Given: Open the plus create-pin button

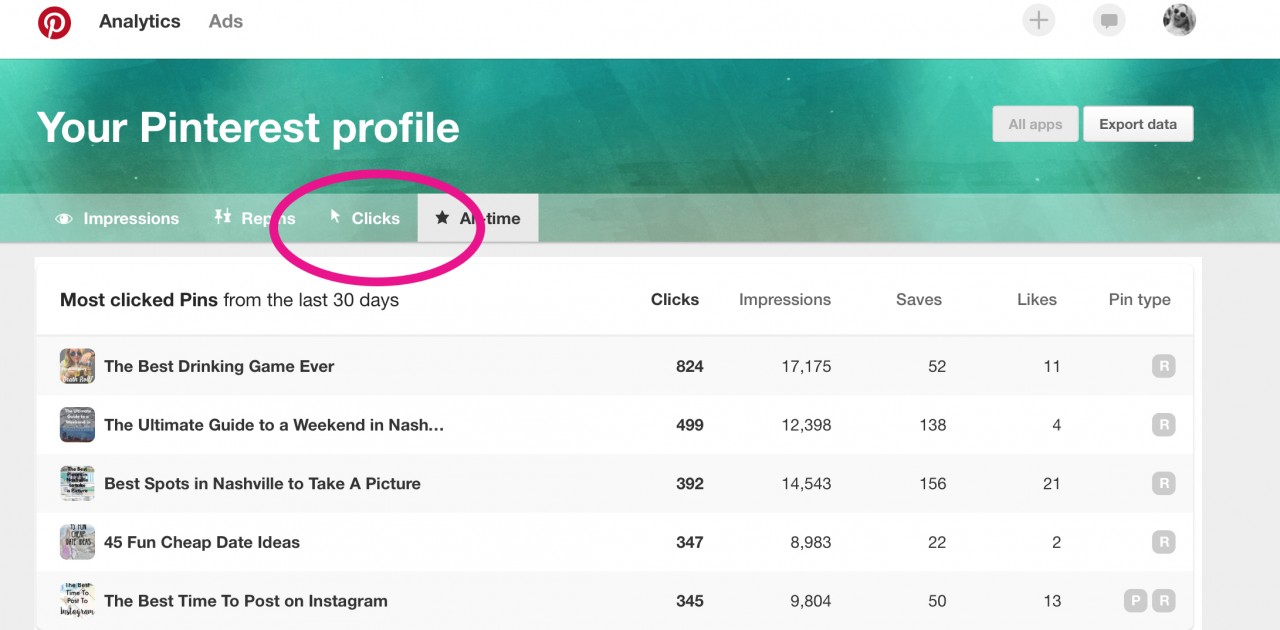Looking at the screenshot, I should (1039, 20).
